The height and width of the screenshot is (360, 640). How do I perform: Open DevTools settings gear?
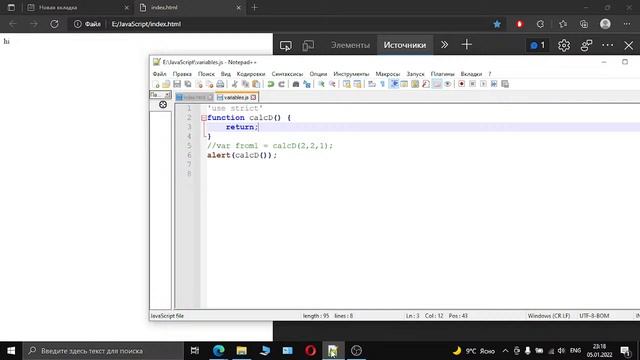click(564, 45)
